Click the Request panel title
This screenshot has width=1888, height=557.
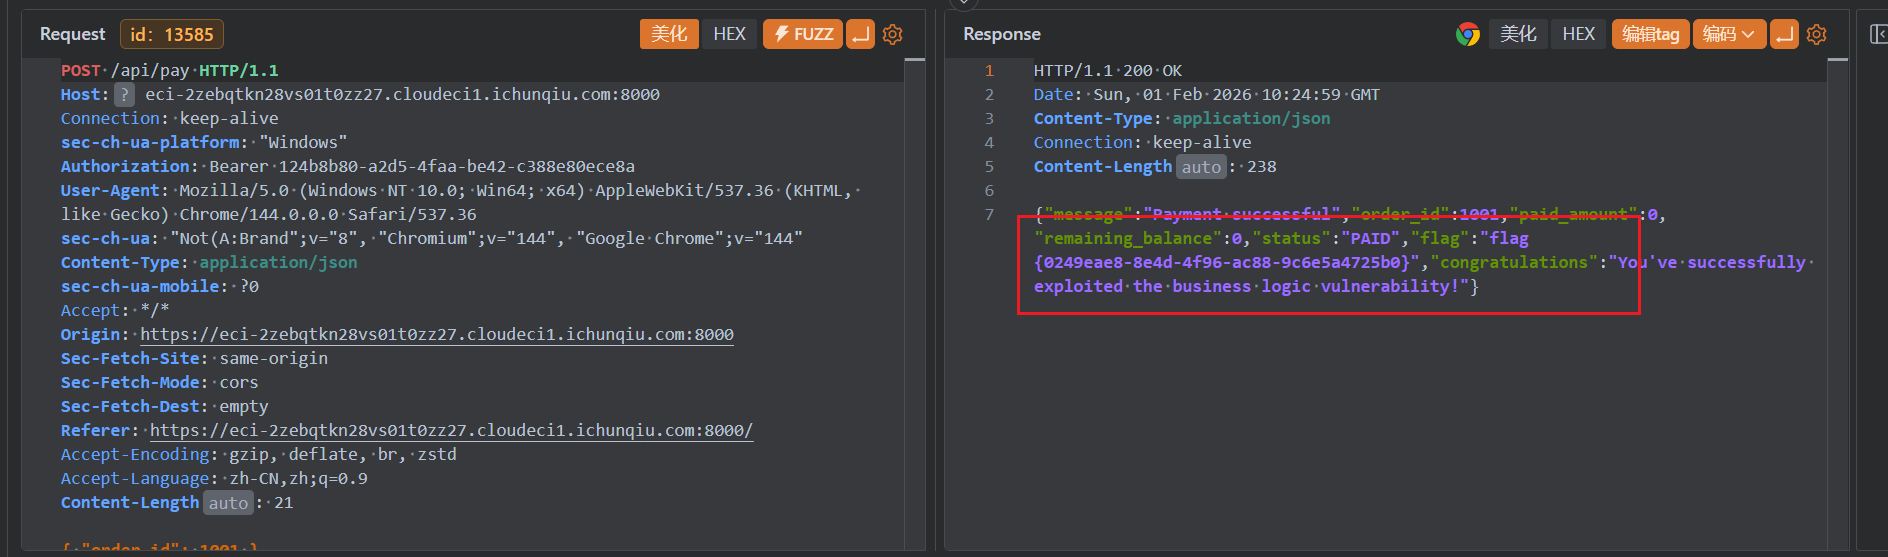click(72, 34)
